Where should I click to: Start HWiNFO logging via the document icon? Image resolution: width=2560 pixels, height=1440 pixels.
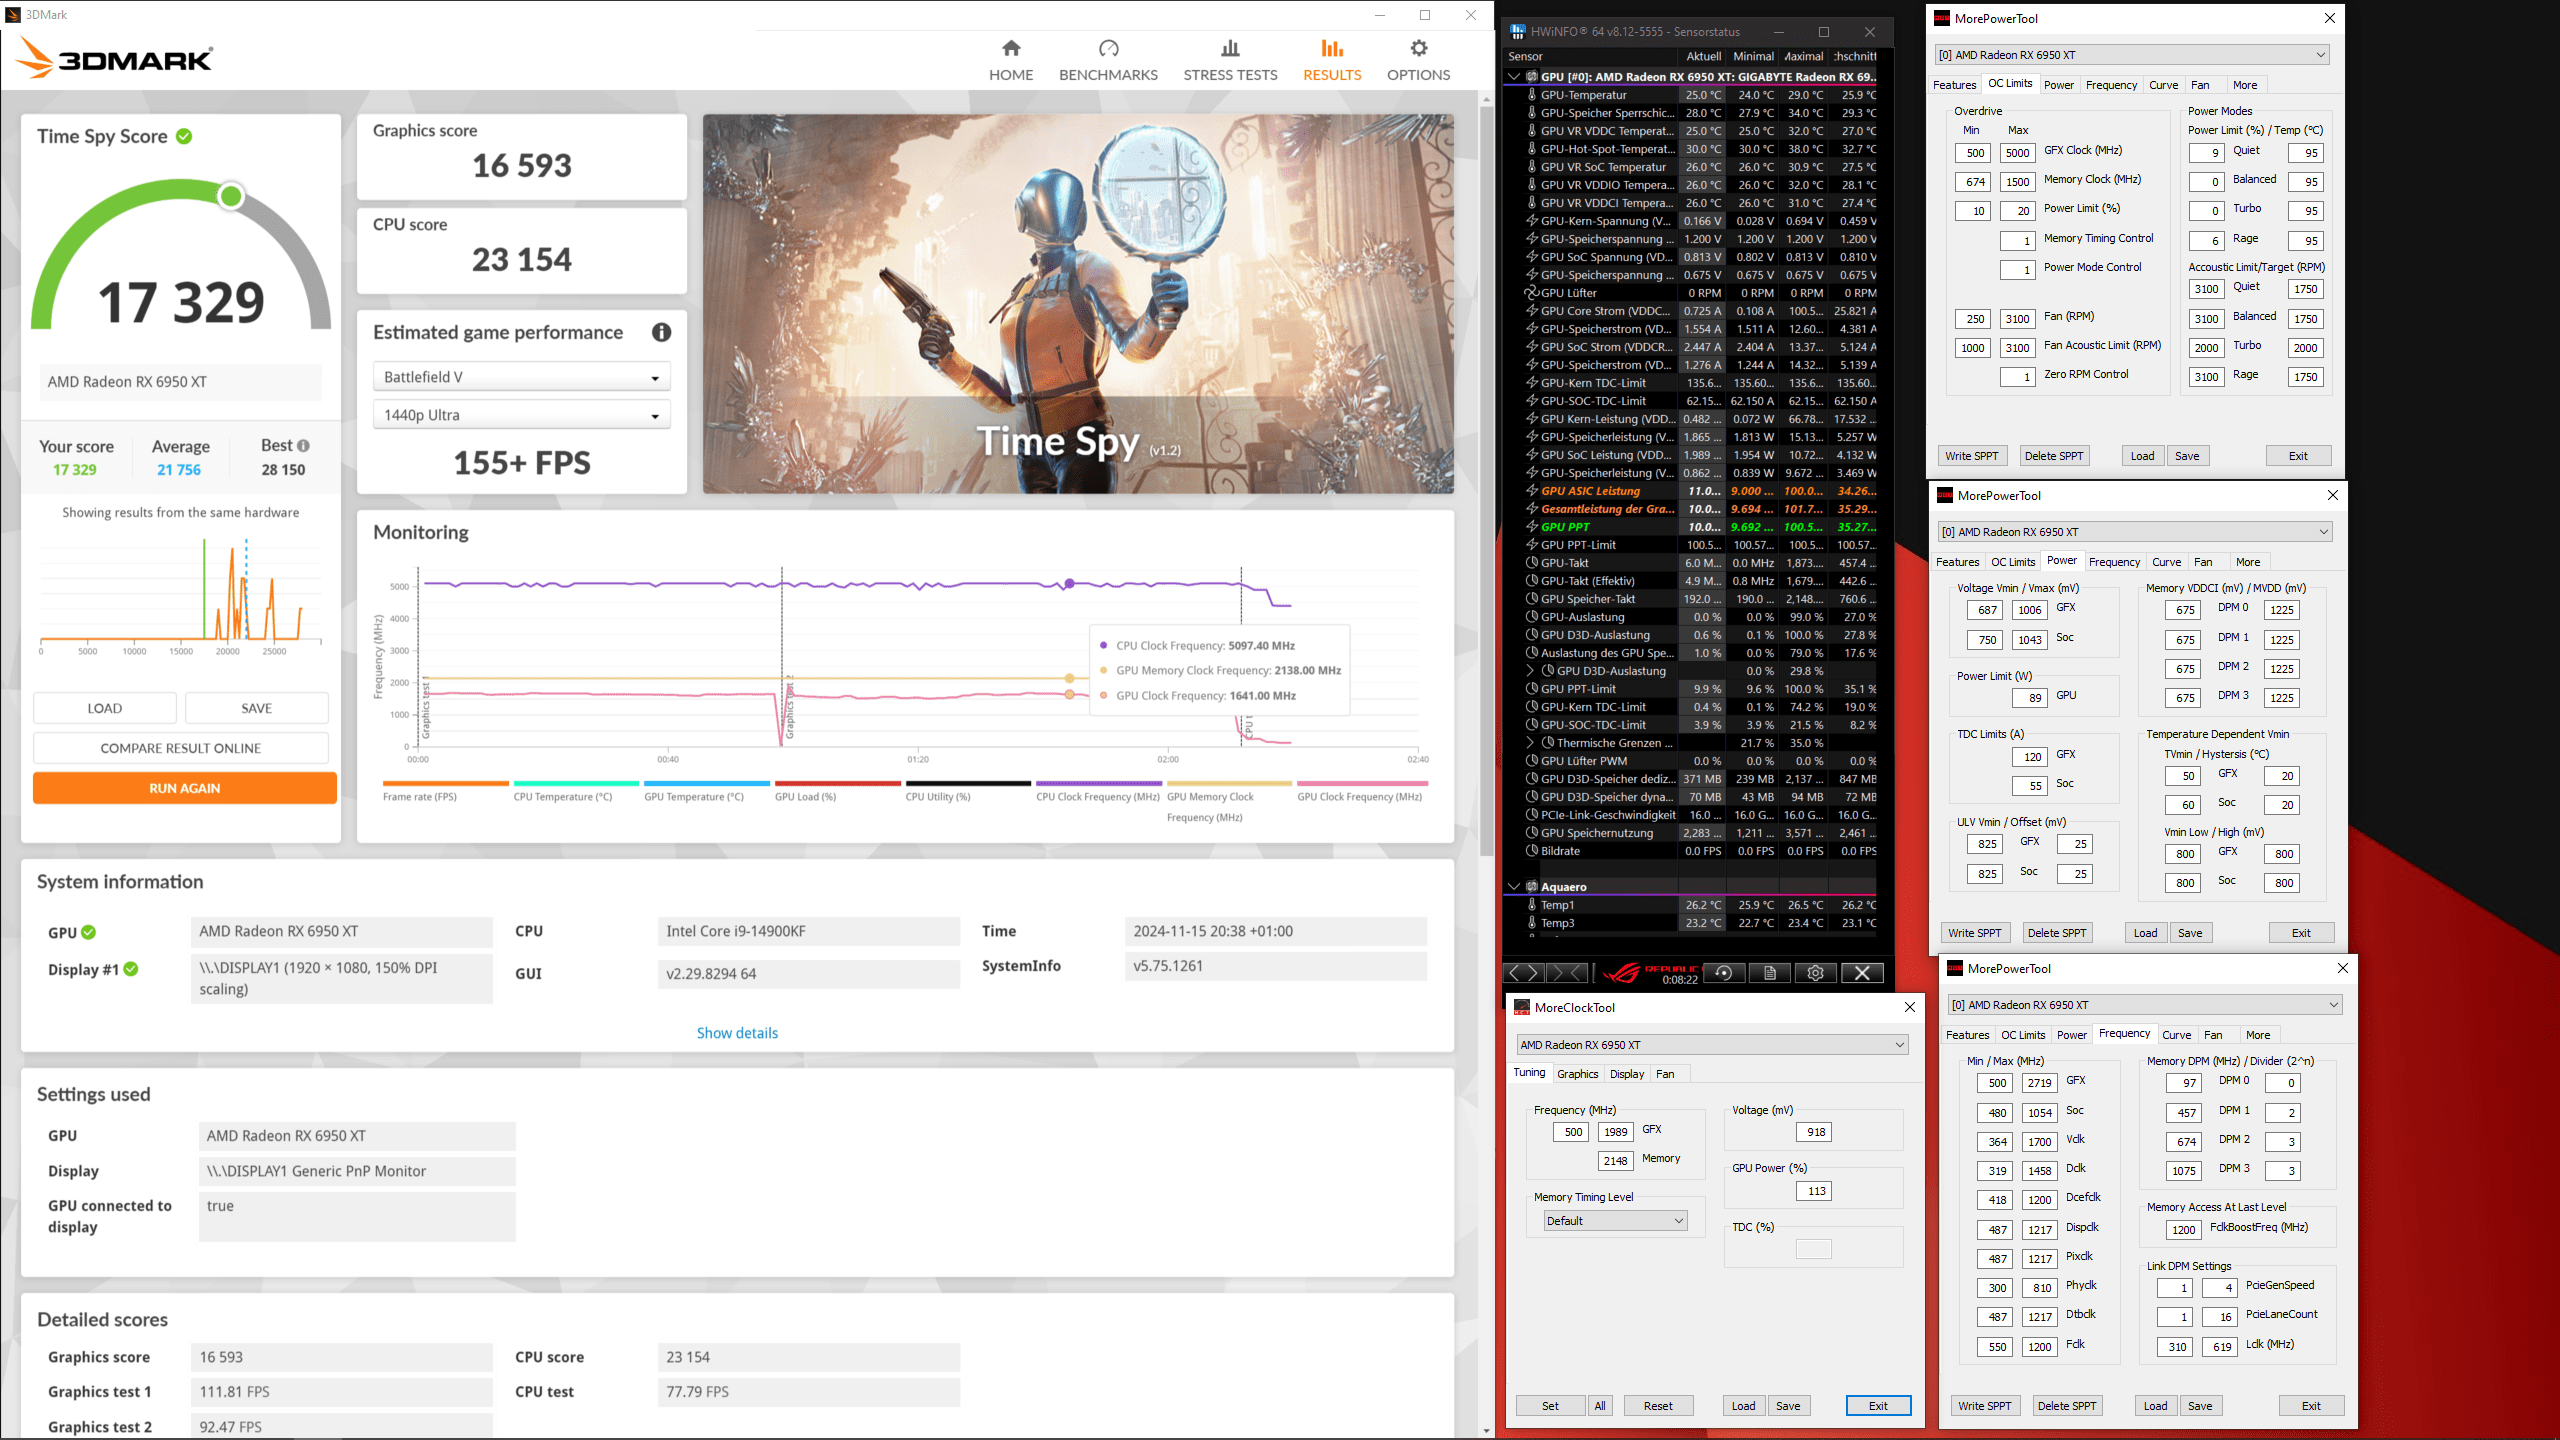tap(1770, 973)
